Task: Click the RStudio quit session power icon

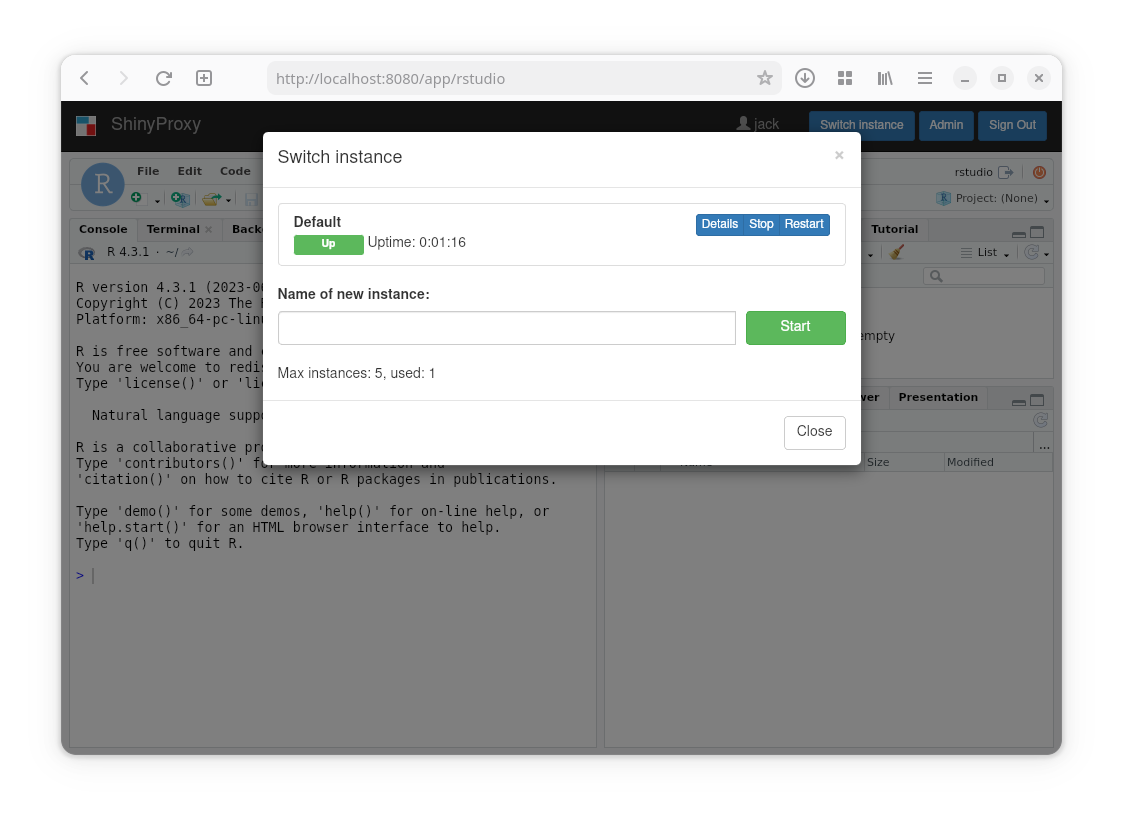Action: pyautogui.click(x=1039, y=172)
